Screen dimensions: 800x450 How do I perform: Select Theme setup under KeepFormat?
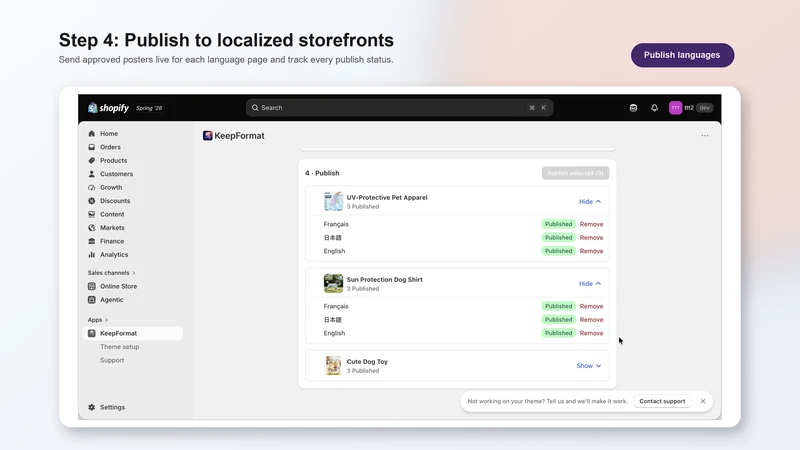click(119, 347)
